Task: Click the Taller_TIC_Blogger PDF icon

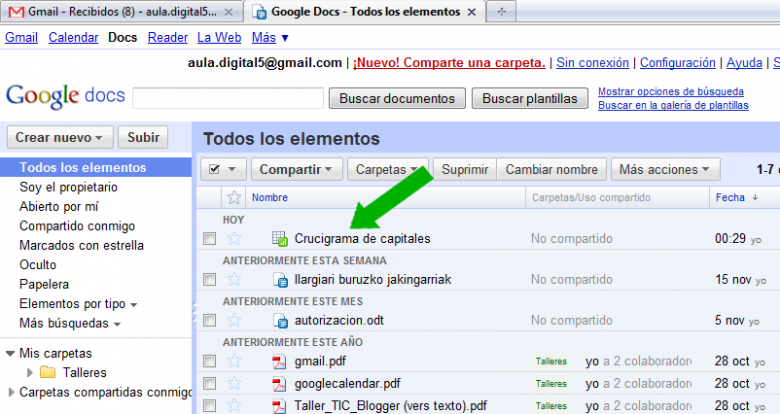Action: tap(279, 406)
